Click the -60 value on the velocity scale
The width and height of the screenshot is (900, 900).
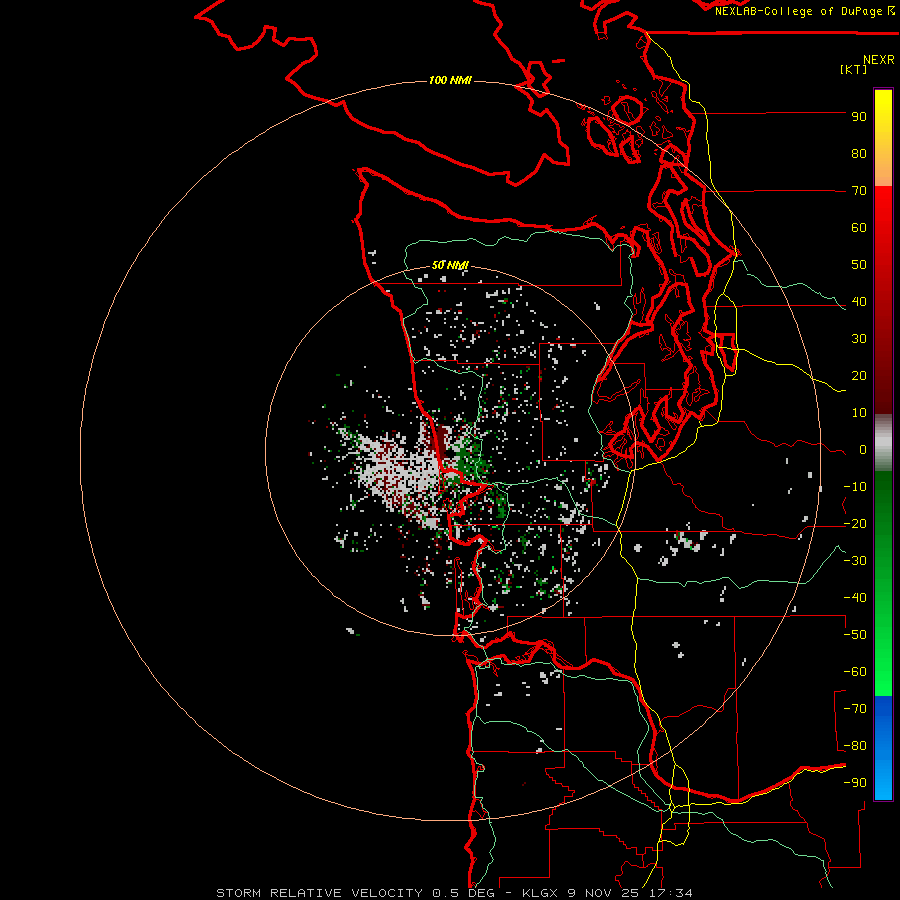click(855, 672)
